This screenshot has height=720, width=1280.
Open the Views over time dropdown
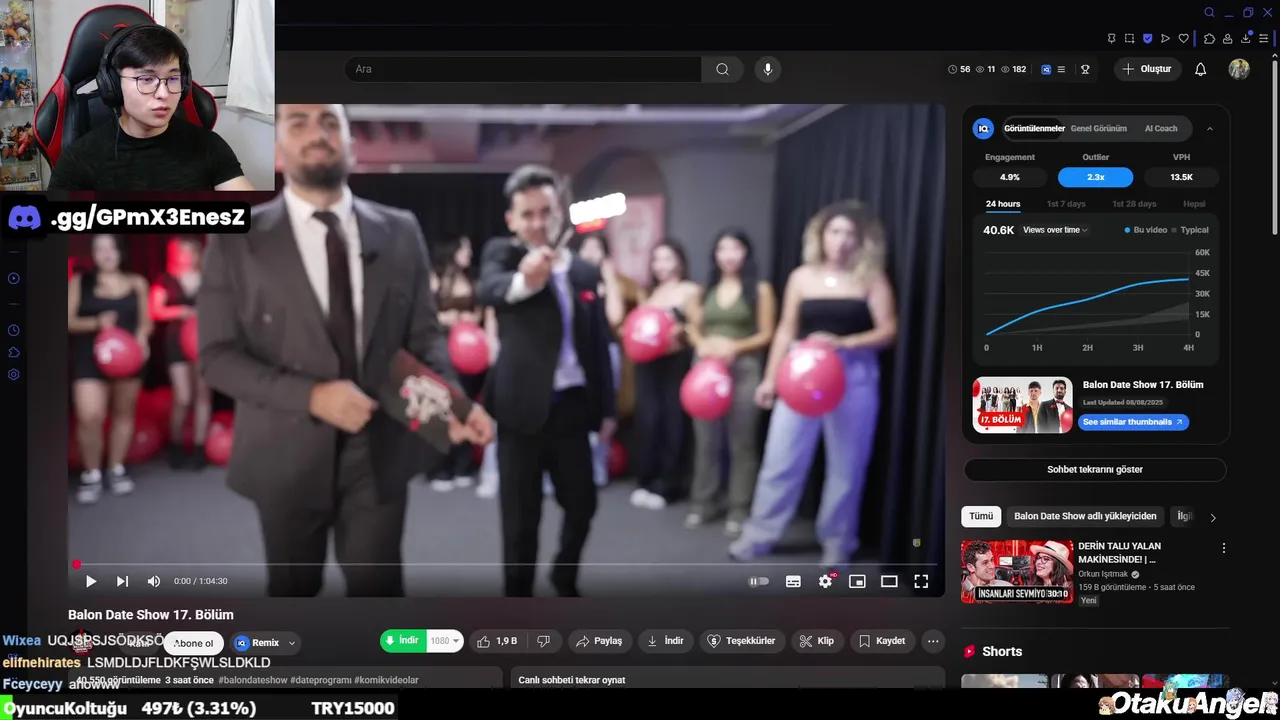tap(1055, 230)
